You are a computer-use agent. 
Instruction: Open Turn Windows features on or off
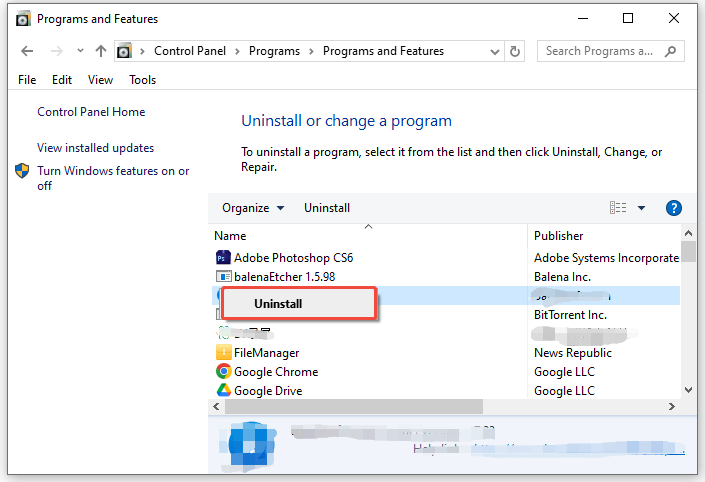[x=113, y=178]
